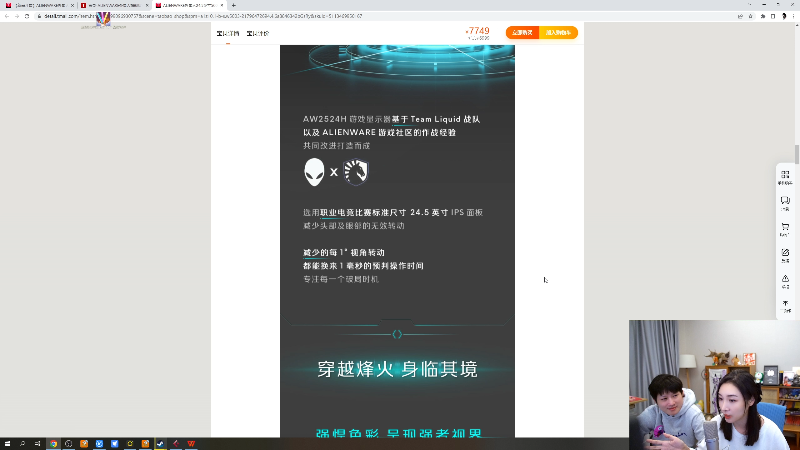Open the browser extensions puzzle icon
Viewport: 800px width, 450px height.
tap(763, 16)
